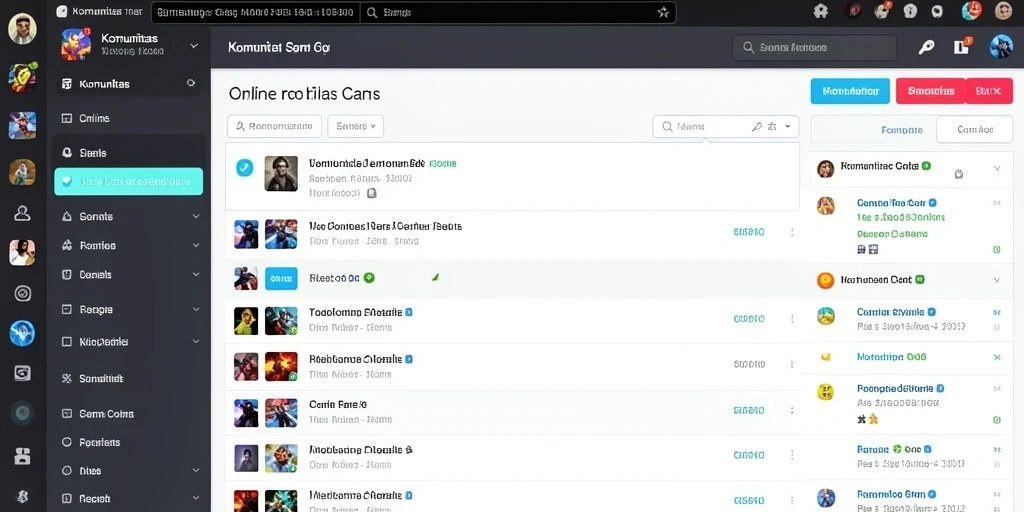Open the three-dot menu on Todolomne row
Viewport: 1024px width, 512px height.
(x=792, y=319)
